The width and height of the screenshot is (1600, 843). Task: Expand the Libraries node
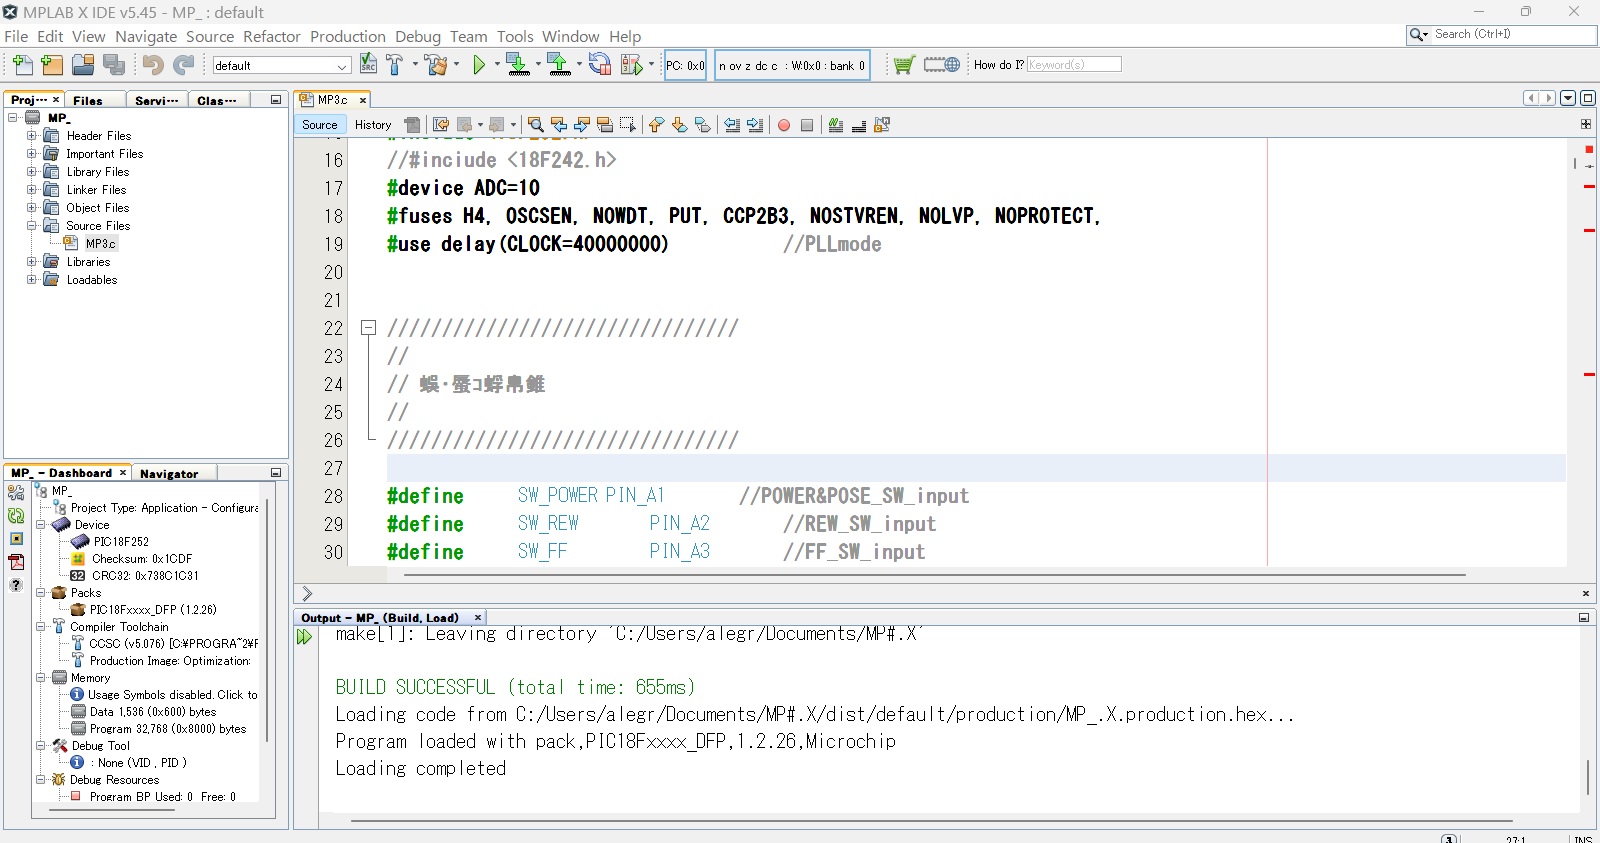pos(31,262)
